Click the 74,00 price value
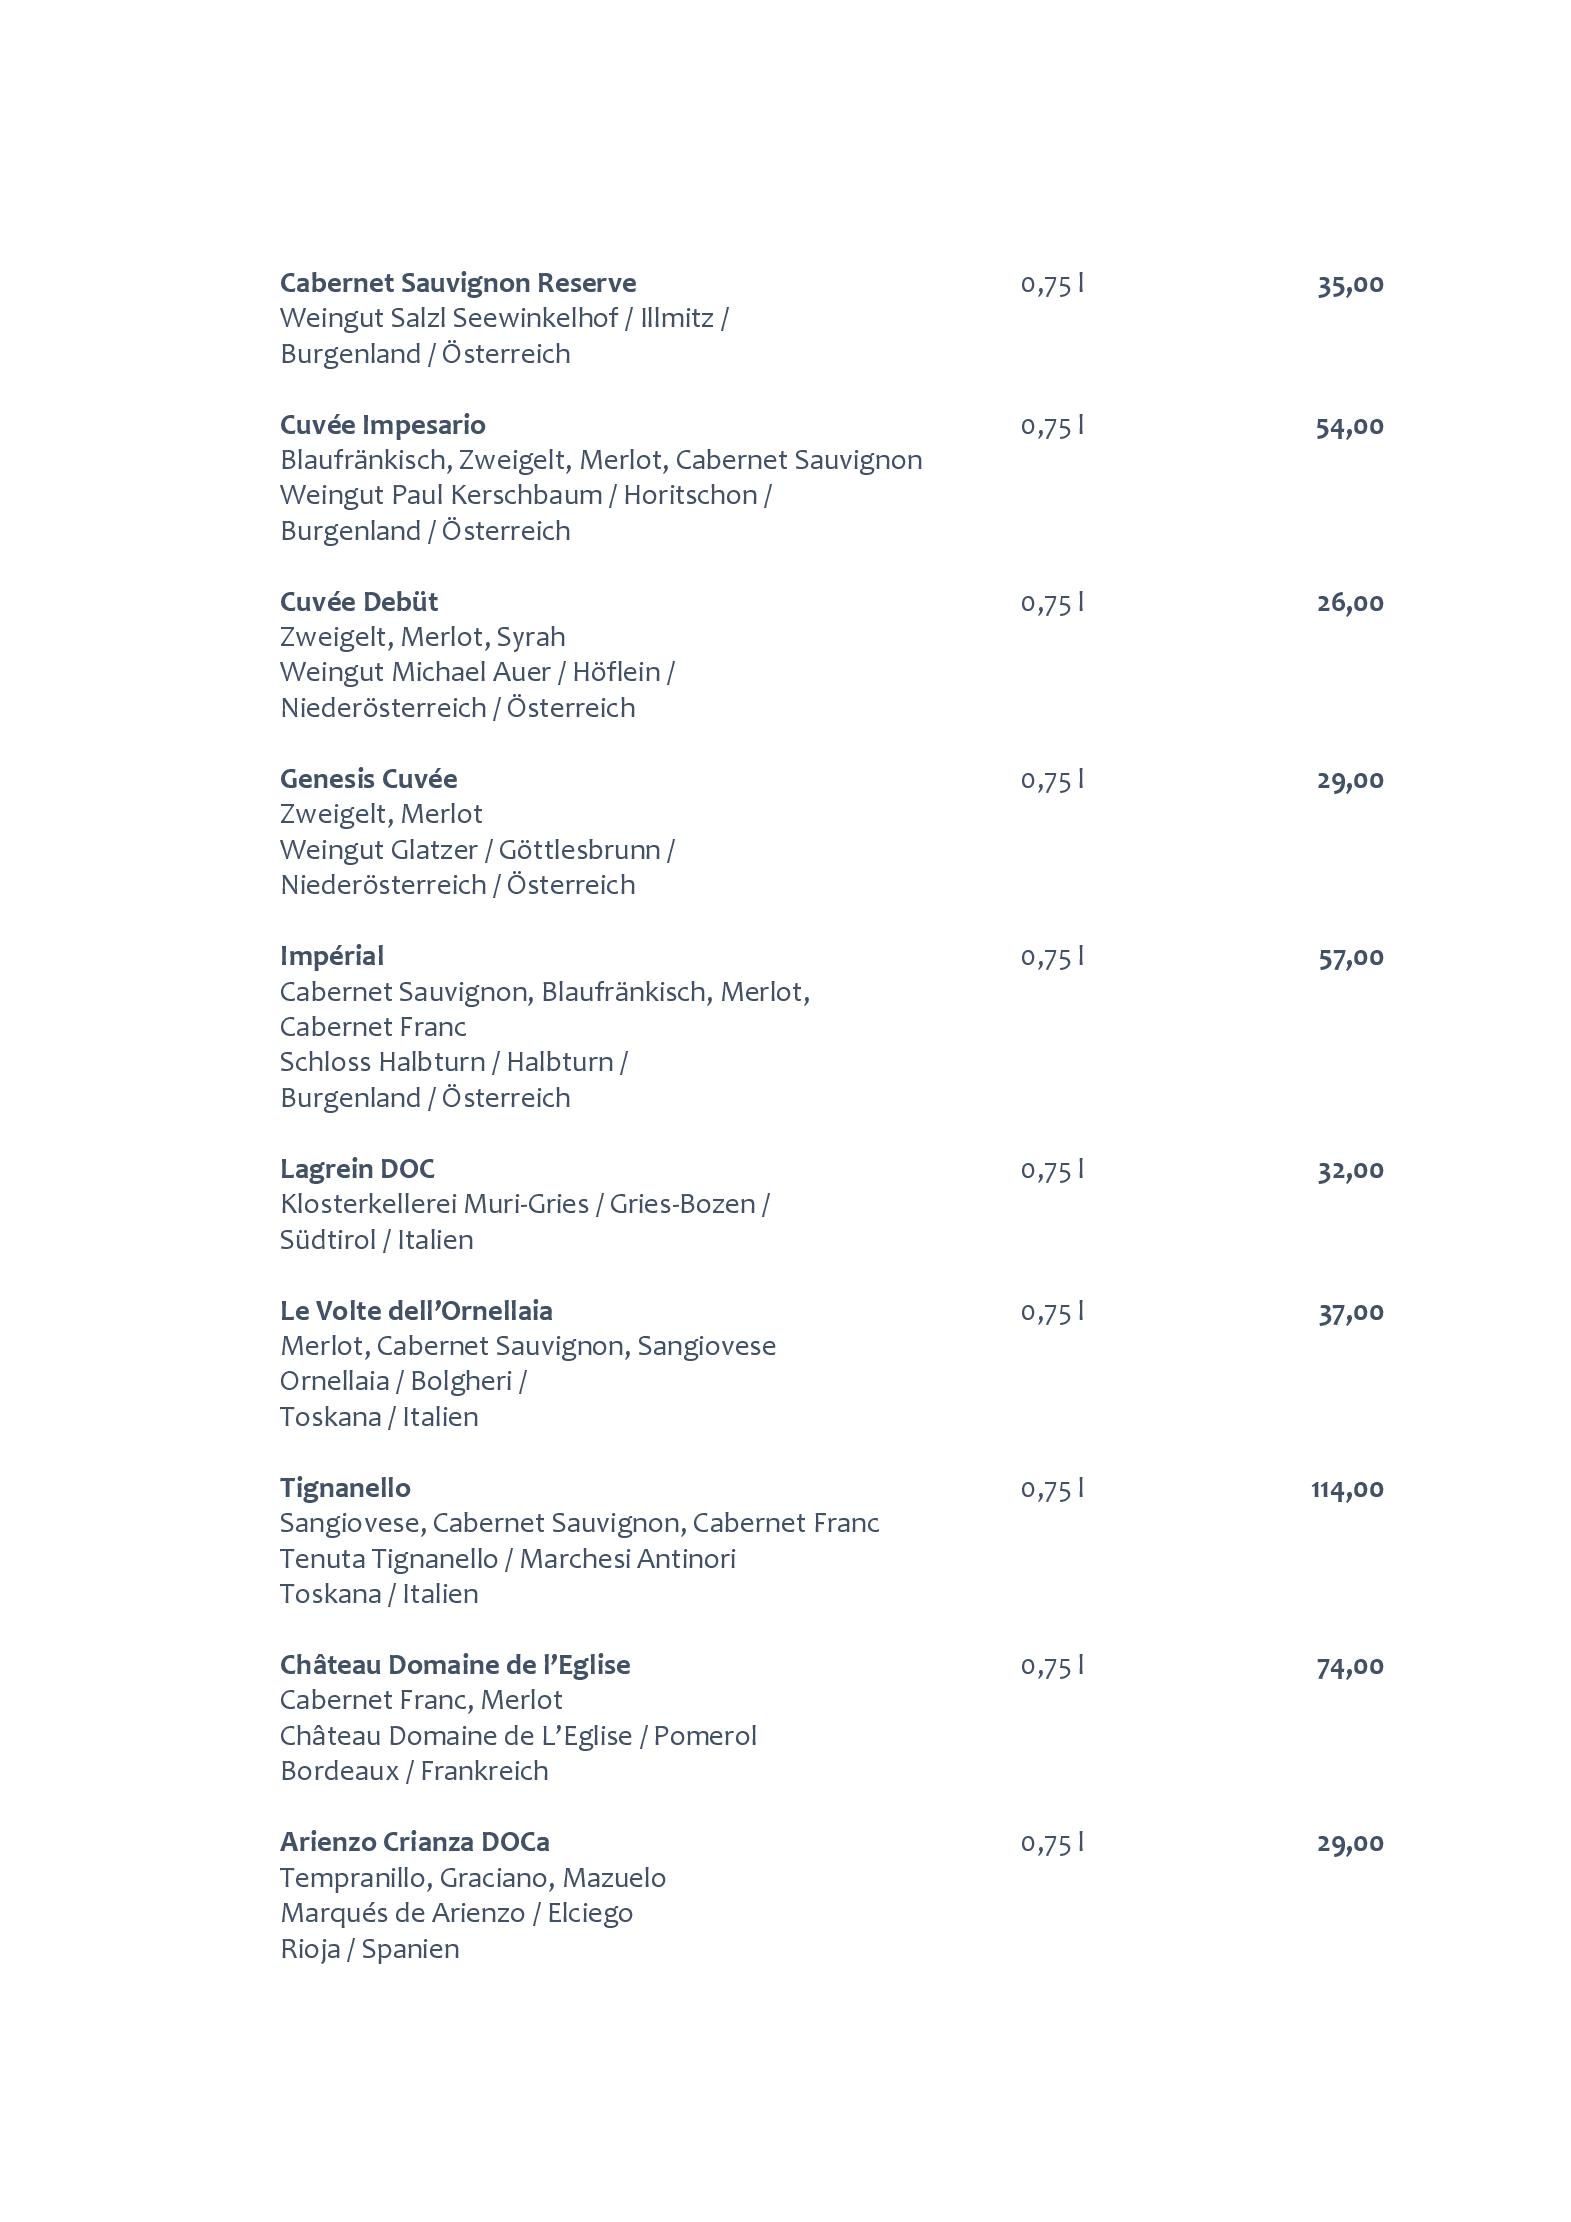Screen dimensions: 1571x2222 [1350, 1666]
